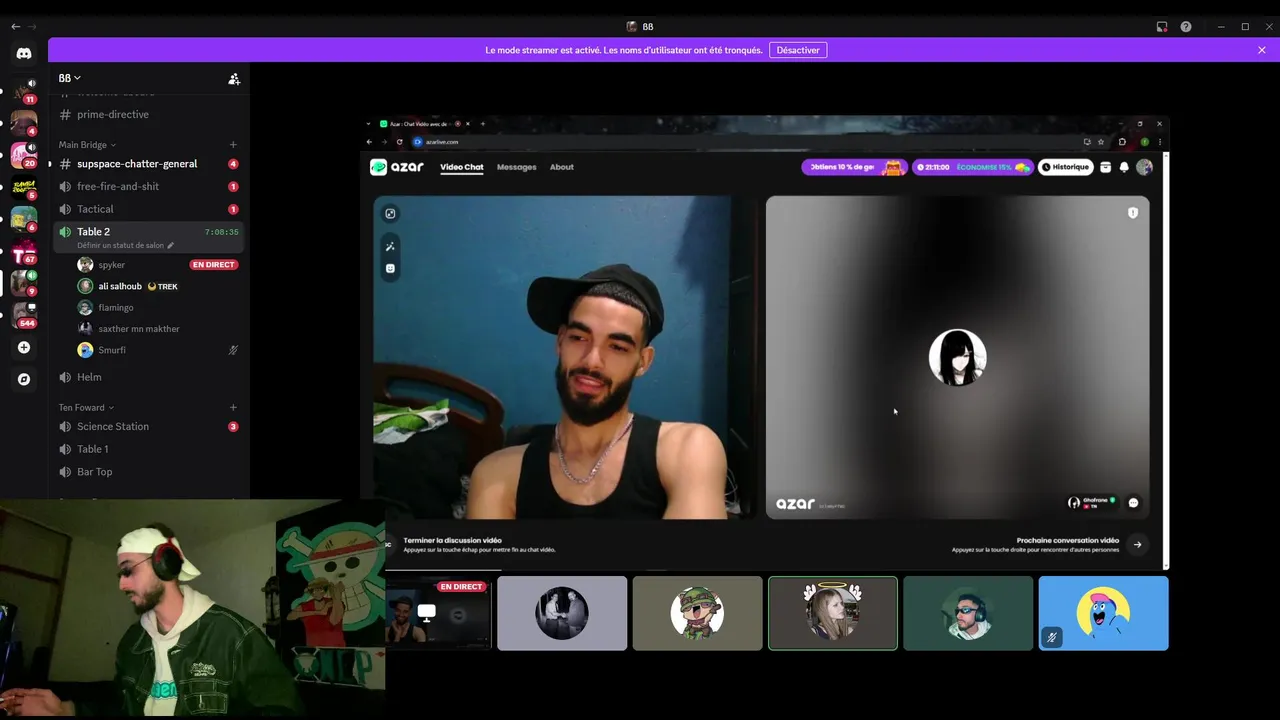Open prime-directive text channel

point(148,114)
